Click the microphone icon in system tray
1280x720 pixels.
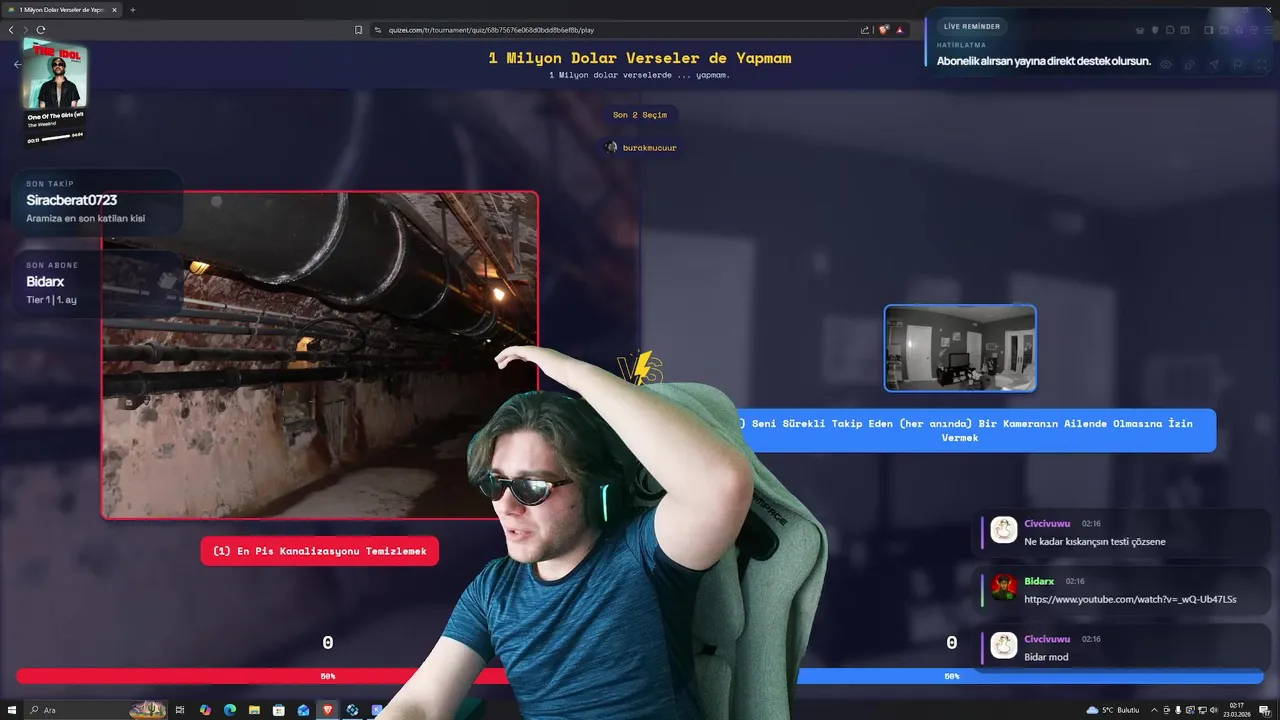tap(1178, 710)
